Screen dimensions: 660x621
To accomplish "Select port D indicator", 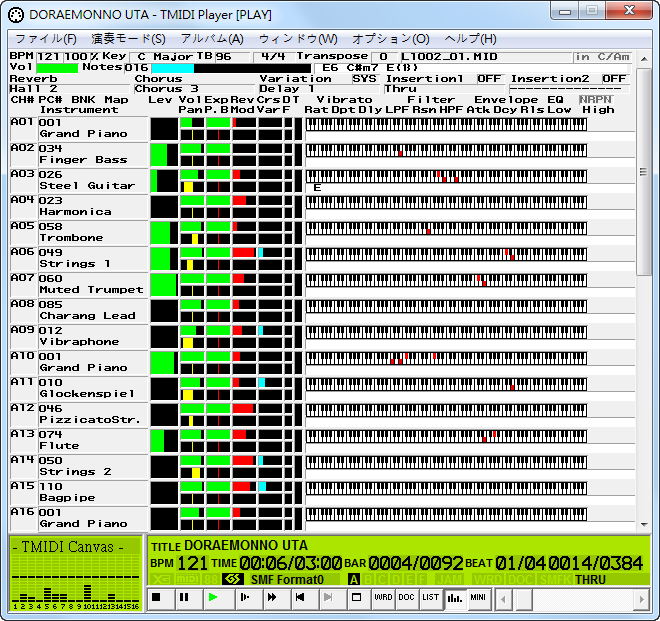I will click(396, 579).
